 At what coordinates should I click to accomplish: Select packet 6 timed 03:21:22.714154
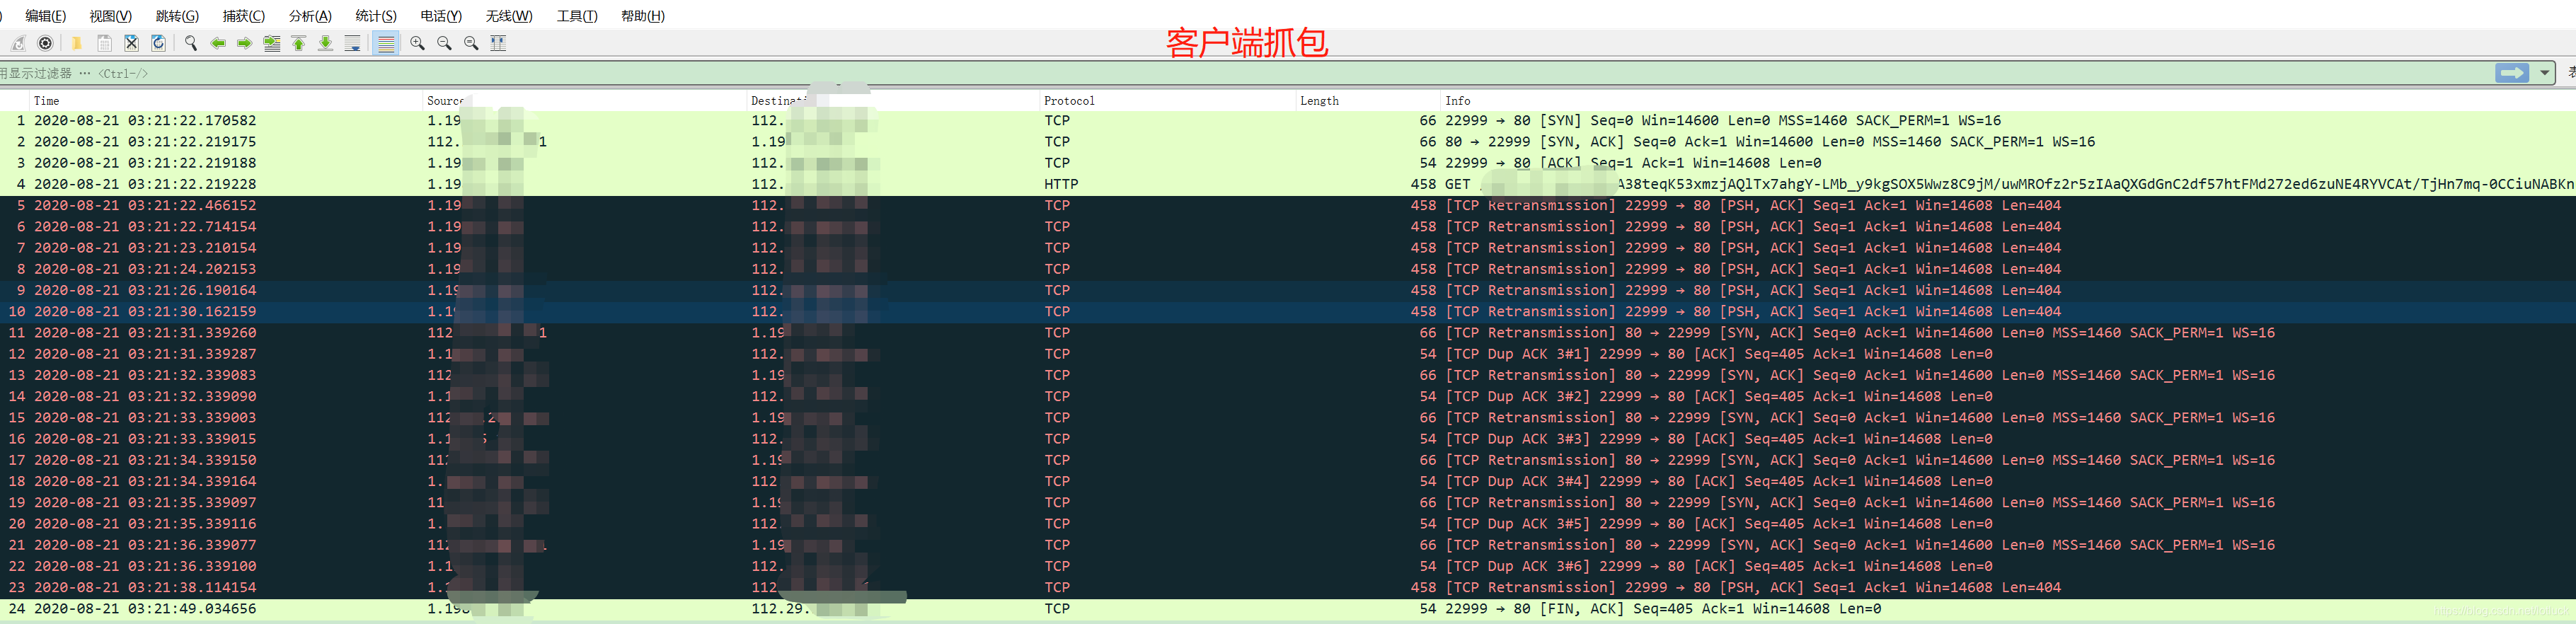point(1288,227)
